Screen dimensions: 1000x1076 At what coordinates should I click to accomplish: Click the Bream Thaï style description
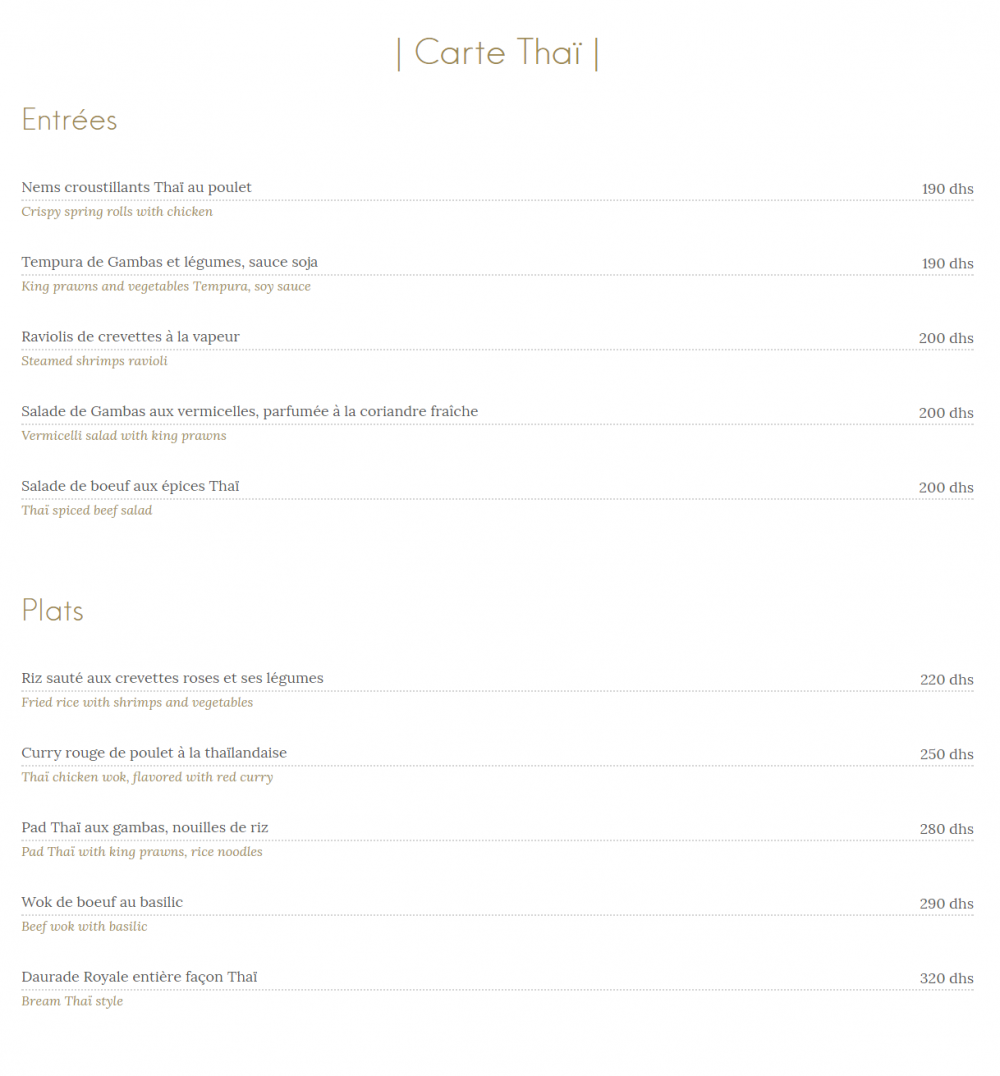72,1001
